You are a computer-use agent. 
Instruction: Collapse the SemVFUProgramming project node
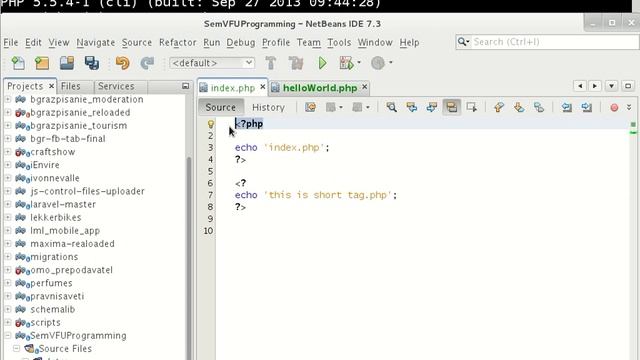[8, 336]
